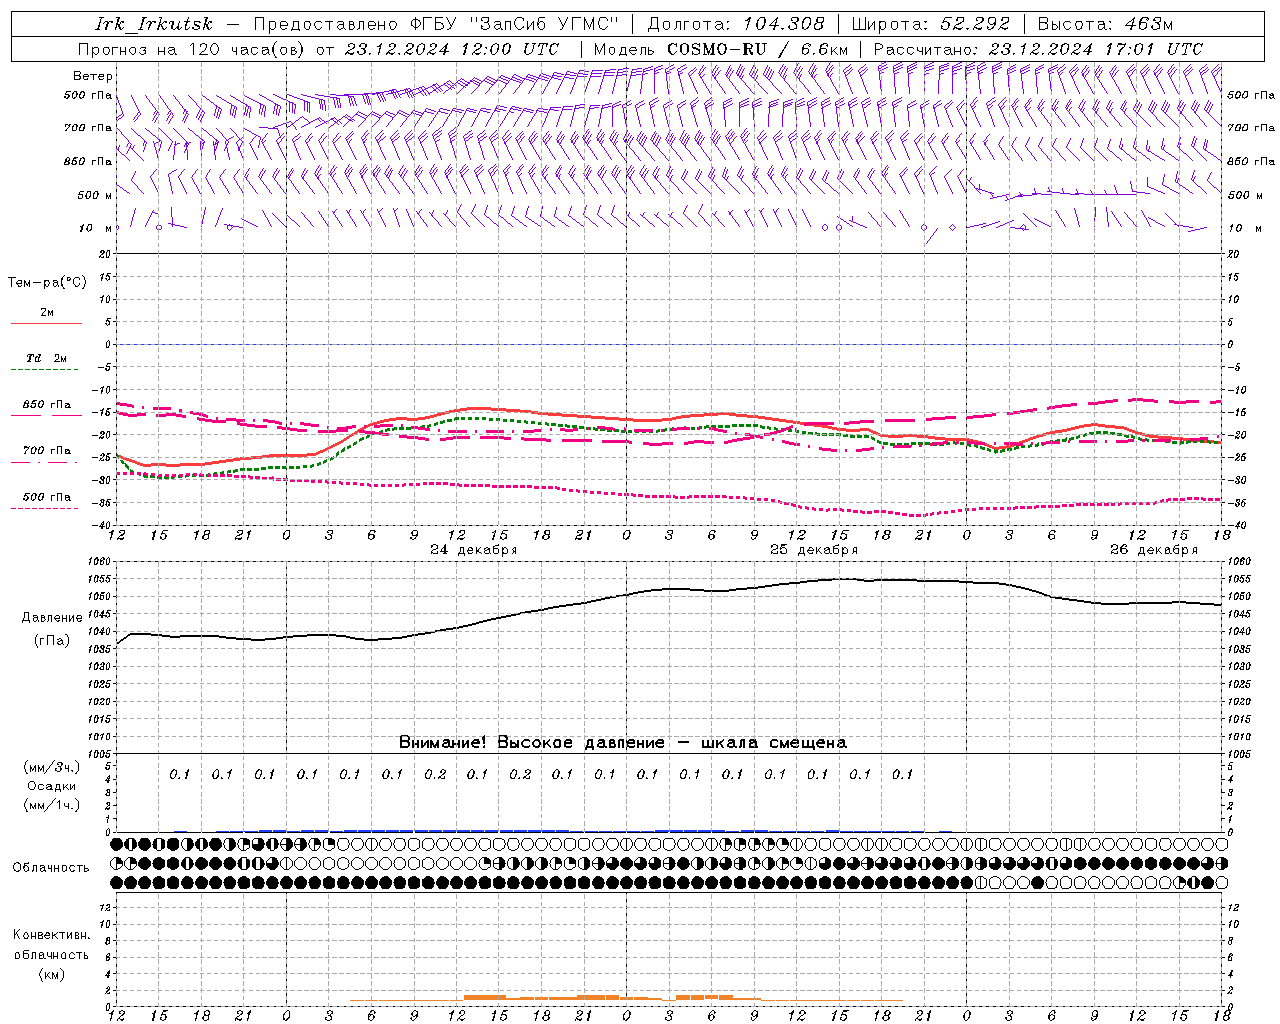
Task: Click the "Конвективн." convective cloud label
Action: (51, 935)
